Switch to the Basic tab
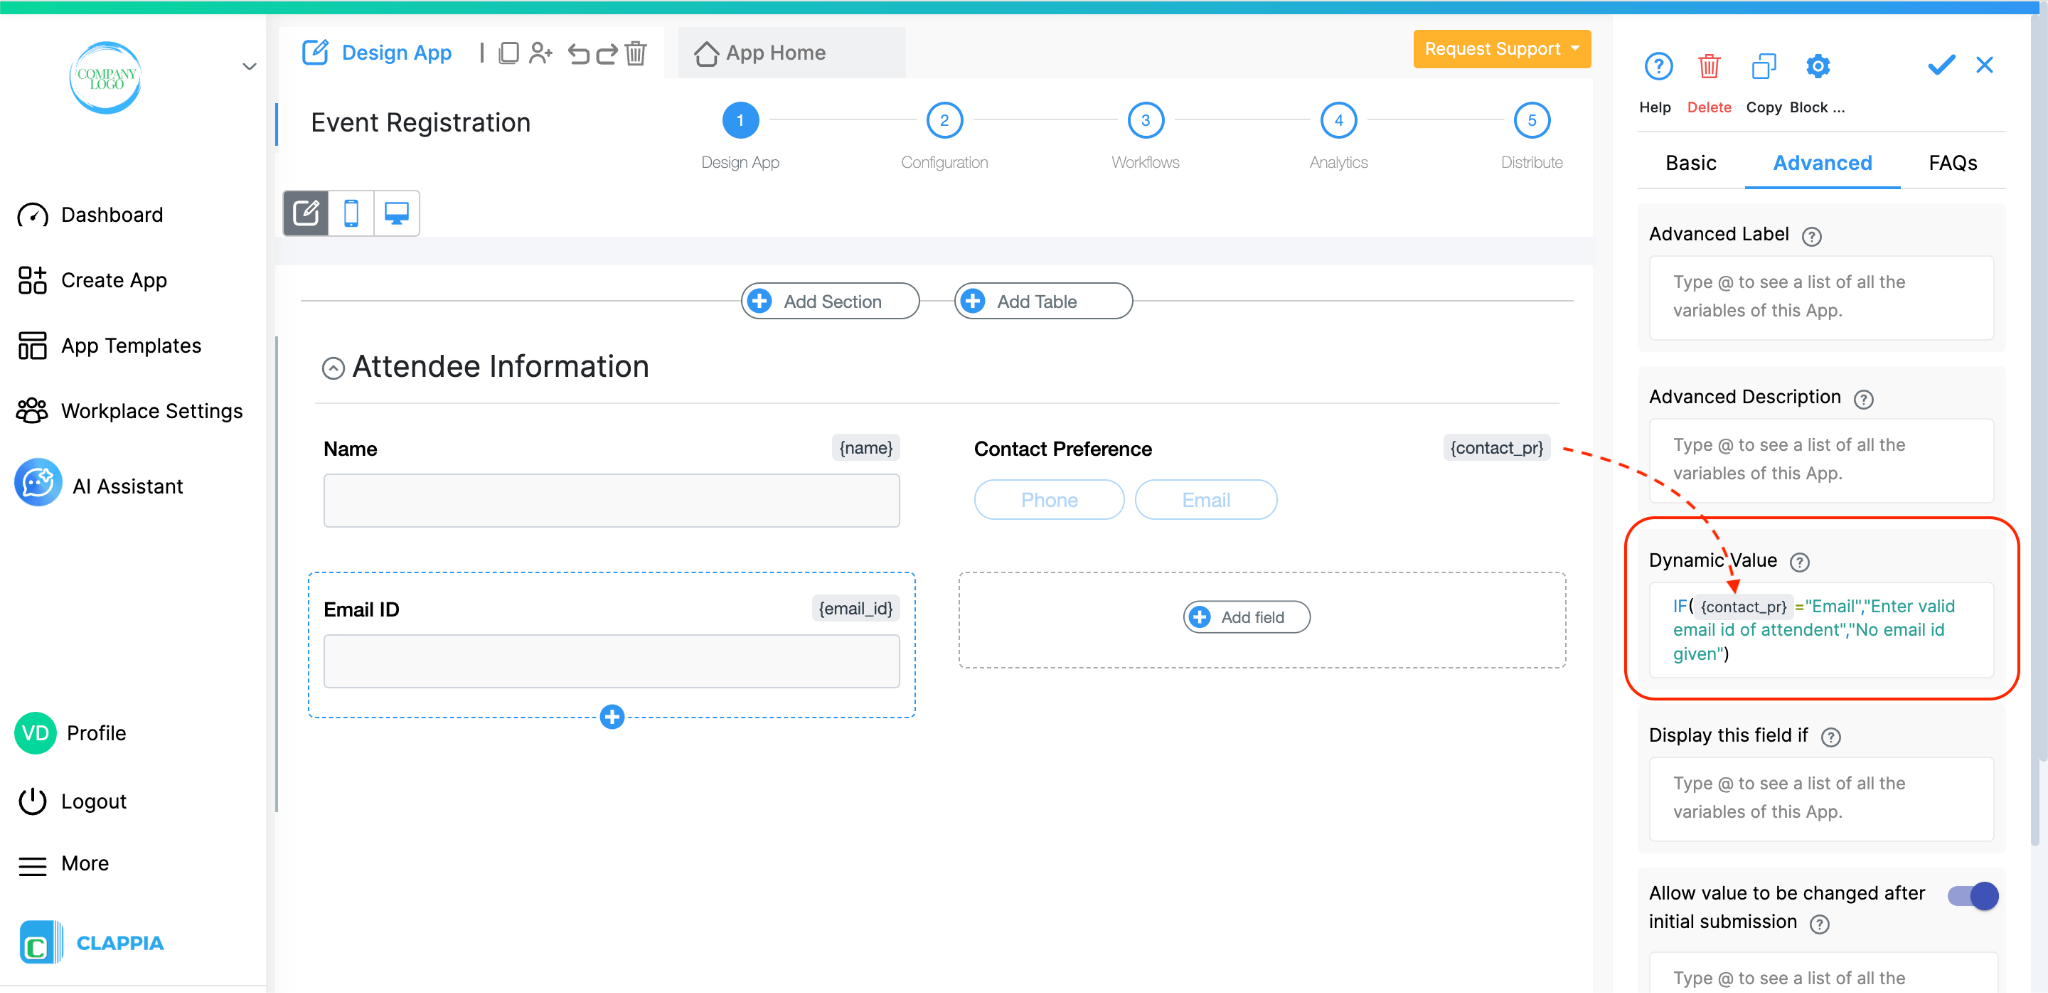Screen dimensions: 2048x993 coord(1691,163)
